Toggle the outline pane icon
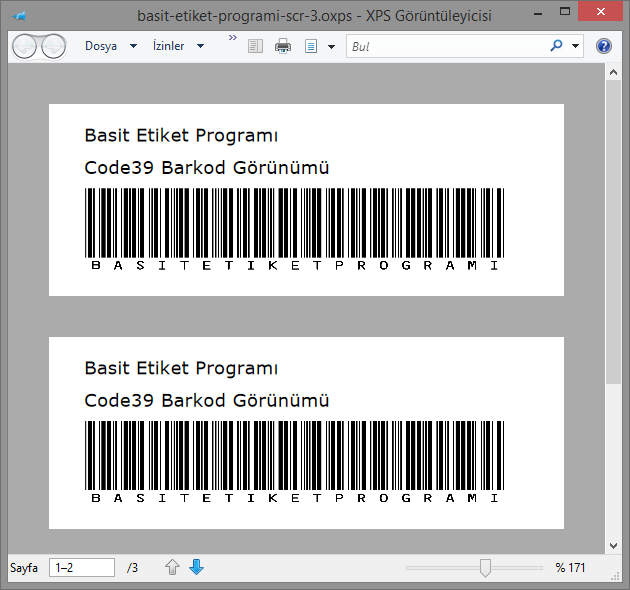This screenshot has width=630, height=590. pyautogui.click(x=255, y=46)
